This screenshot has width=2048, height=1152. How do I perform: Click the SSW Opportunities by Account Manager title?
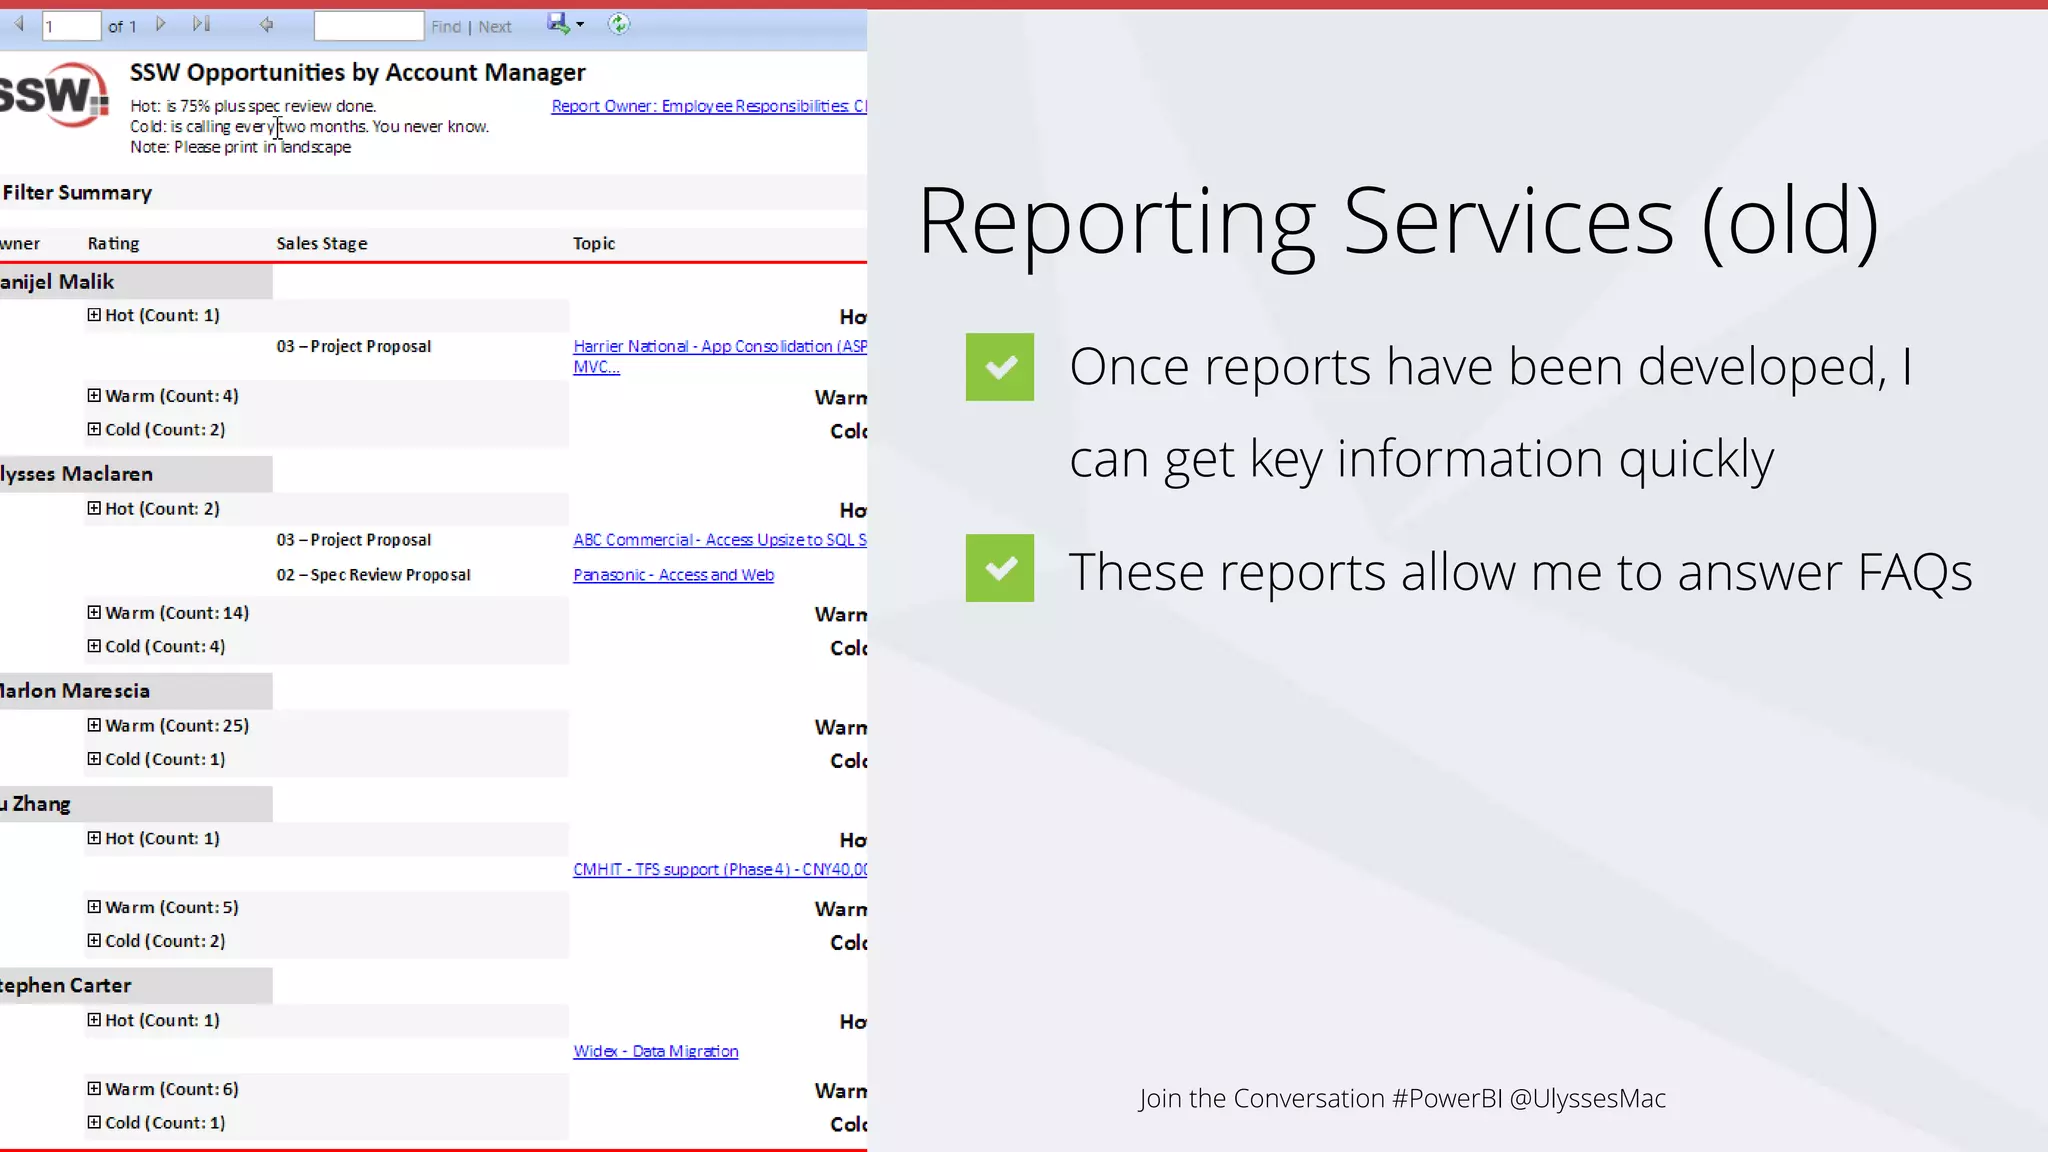click(357, 72)
